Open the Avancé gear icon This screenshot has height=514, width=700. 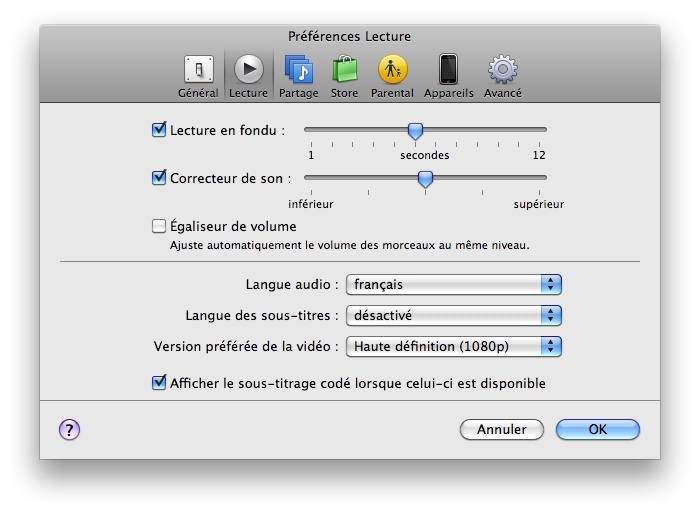point(502,70)
